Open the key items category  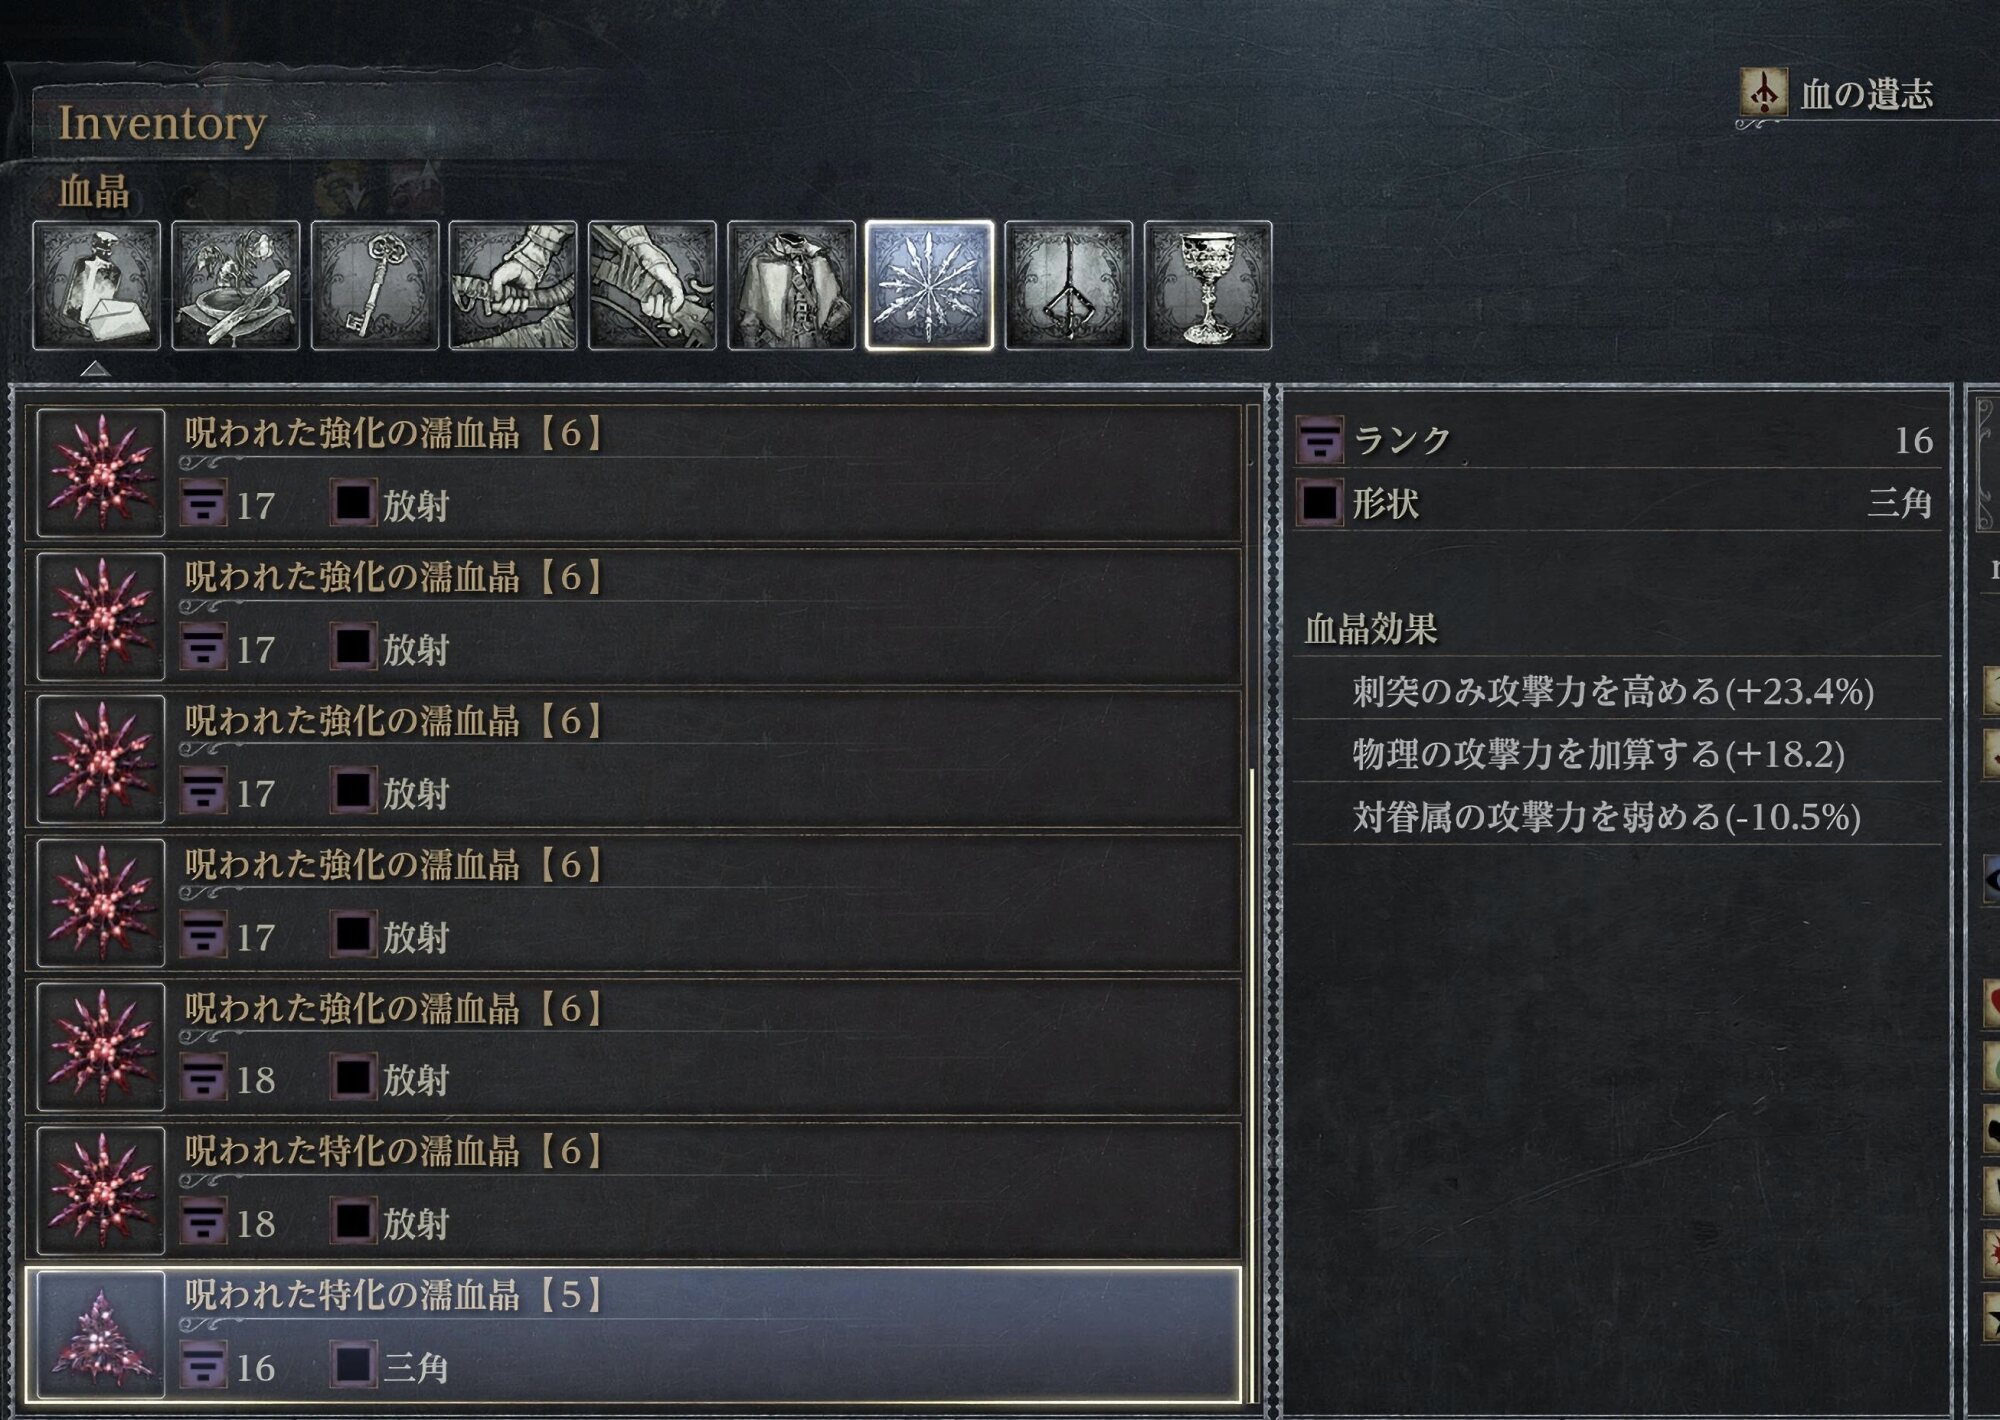[x=375, y=285]
